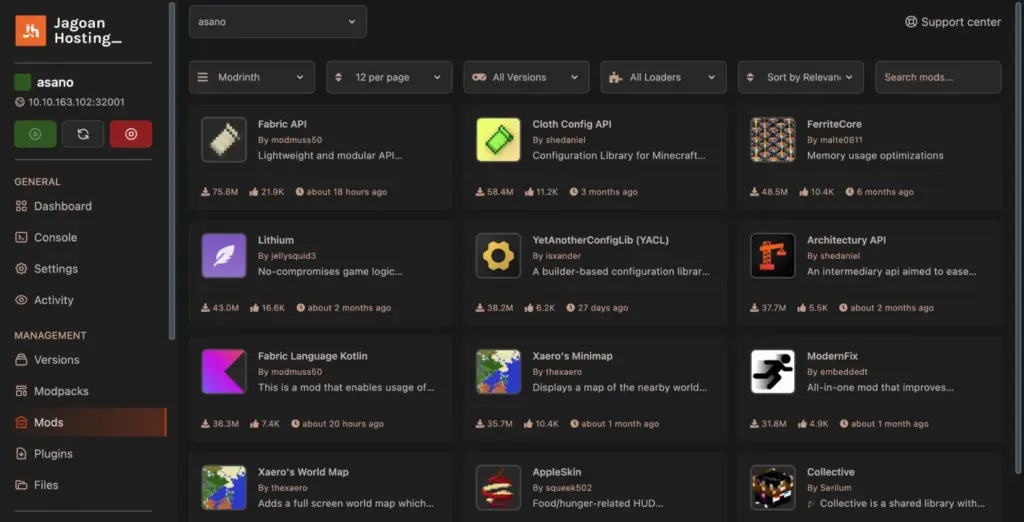Restart the server with the refresh button

[x=83, y=134]
